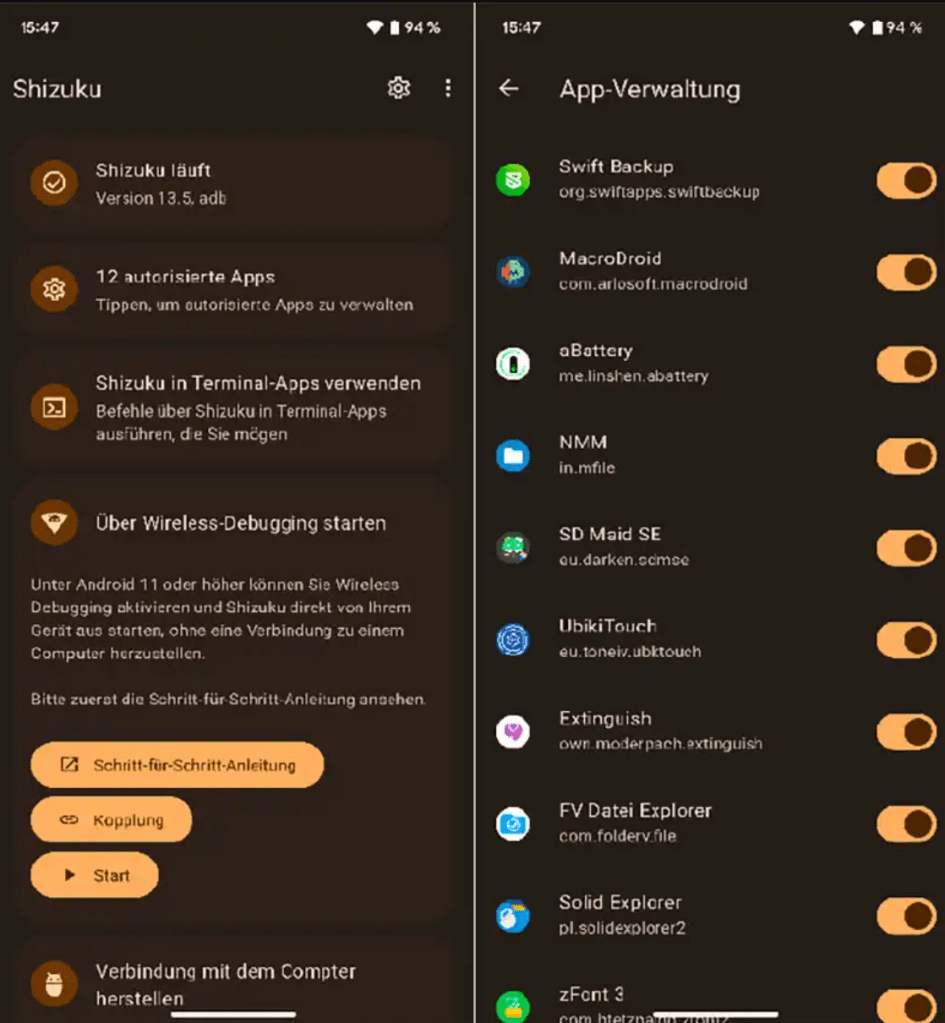The image size is (945, 1023).
Task: Open the 12 autorisierte Apps entry
Action: (235, 289)
